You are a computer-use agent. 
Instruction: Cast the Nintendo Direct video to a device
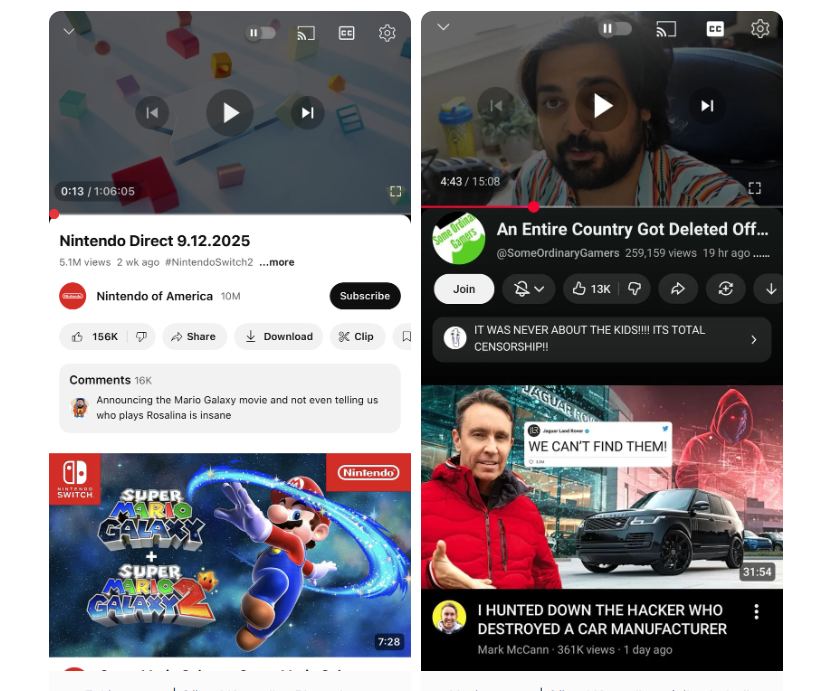click(x=306, y=33)
